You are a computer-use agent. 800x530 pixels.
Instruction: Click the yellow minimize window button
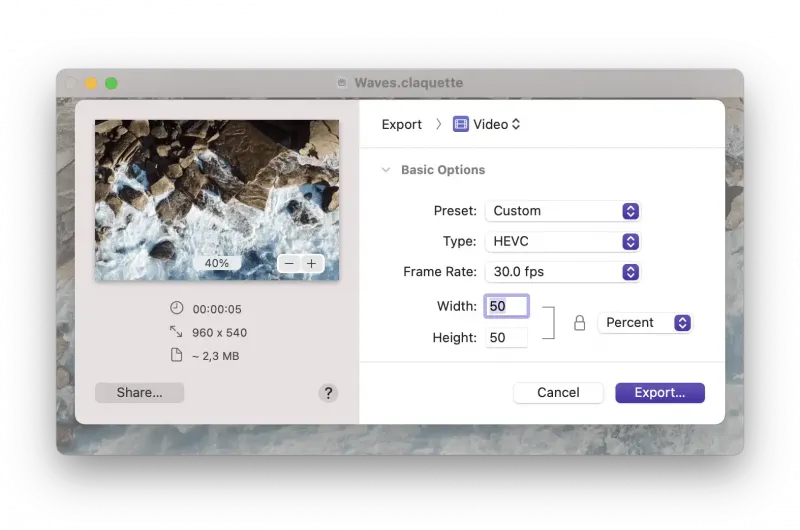(91, 83)
